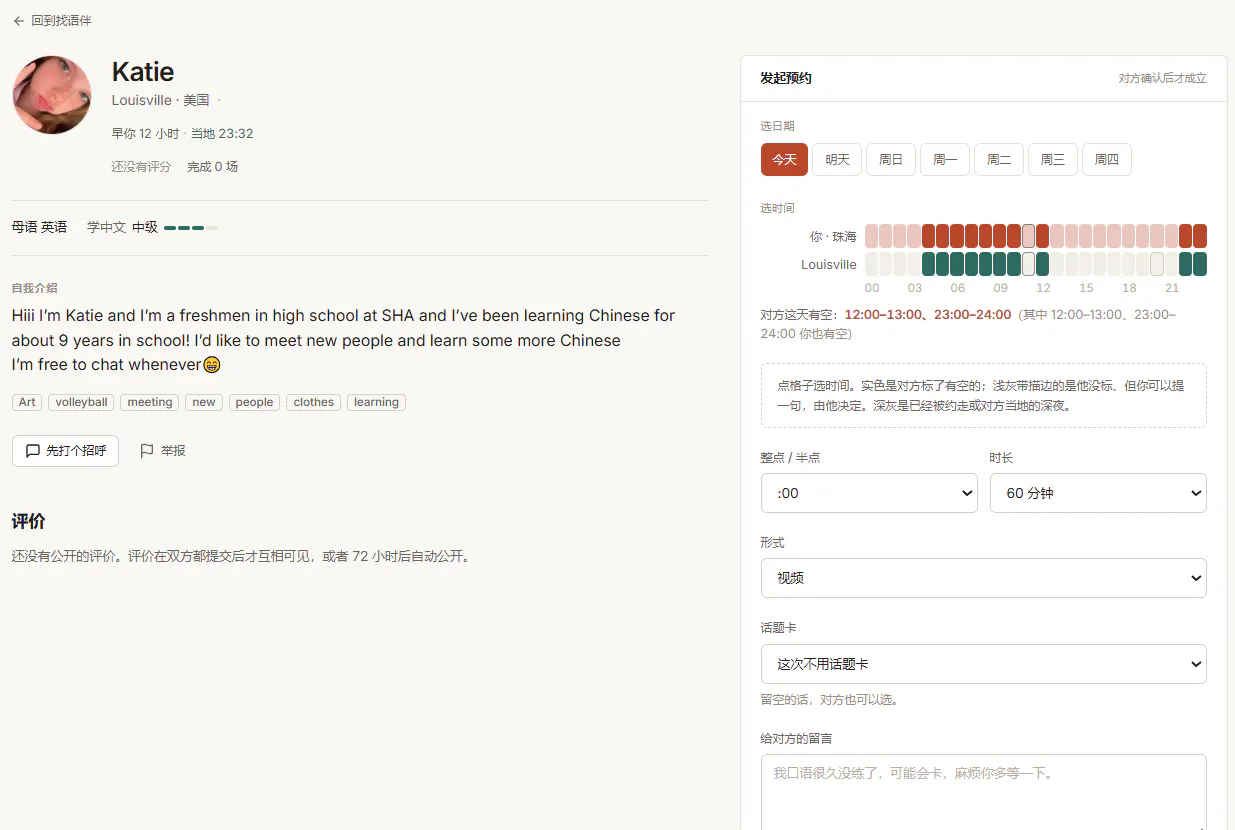Viewport: 1235px width, 830px height.
Task: Expand the 话题卡 dropdown 这次不用话题卡
Action: (984, 664)
